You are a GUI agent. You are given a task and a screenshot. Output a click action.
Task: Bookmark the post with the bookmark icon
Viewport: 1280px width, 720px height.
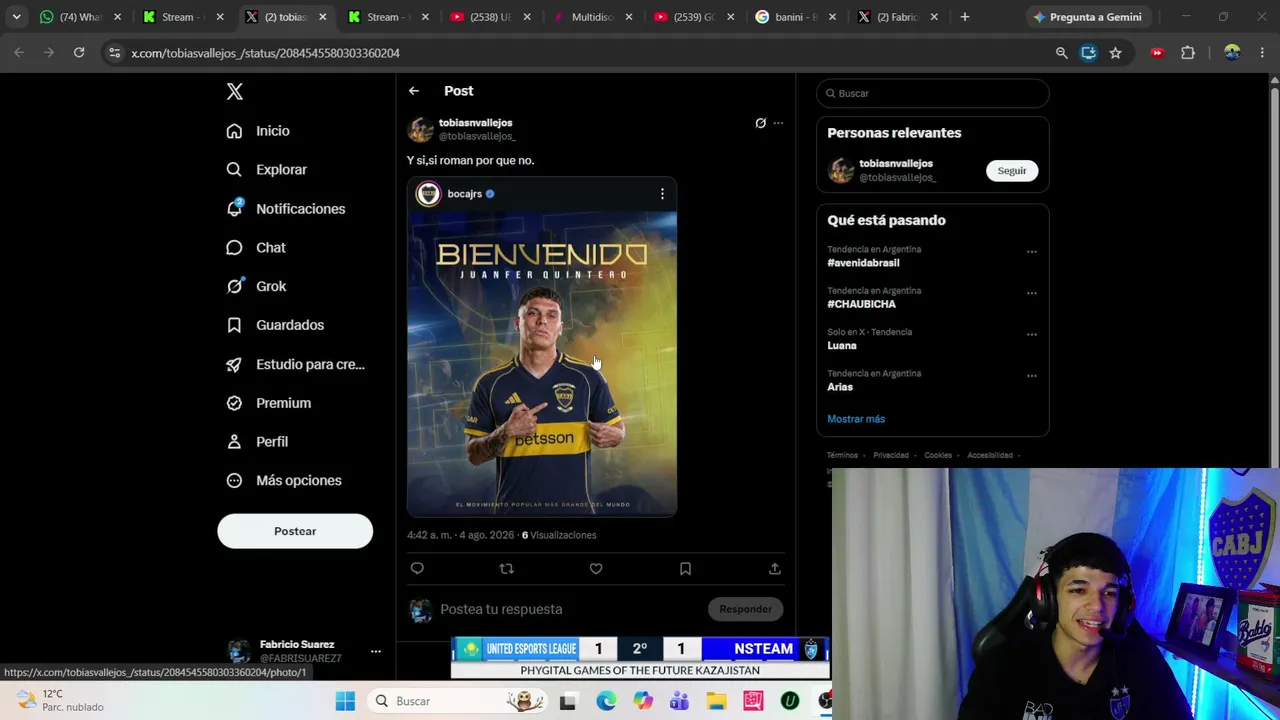685,569
